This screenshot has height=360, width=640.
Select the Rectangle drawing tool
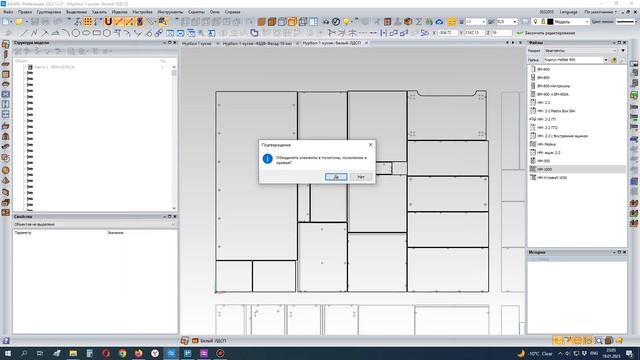pos(97,33)
